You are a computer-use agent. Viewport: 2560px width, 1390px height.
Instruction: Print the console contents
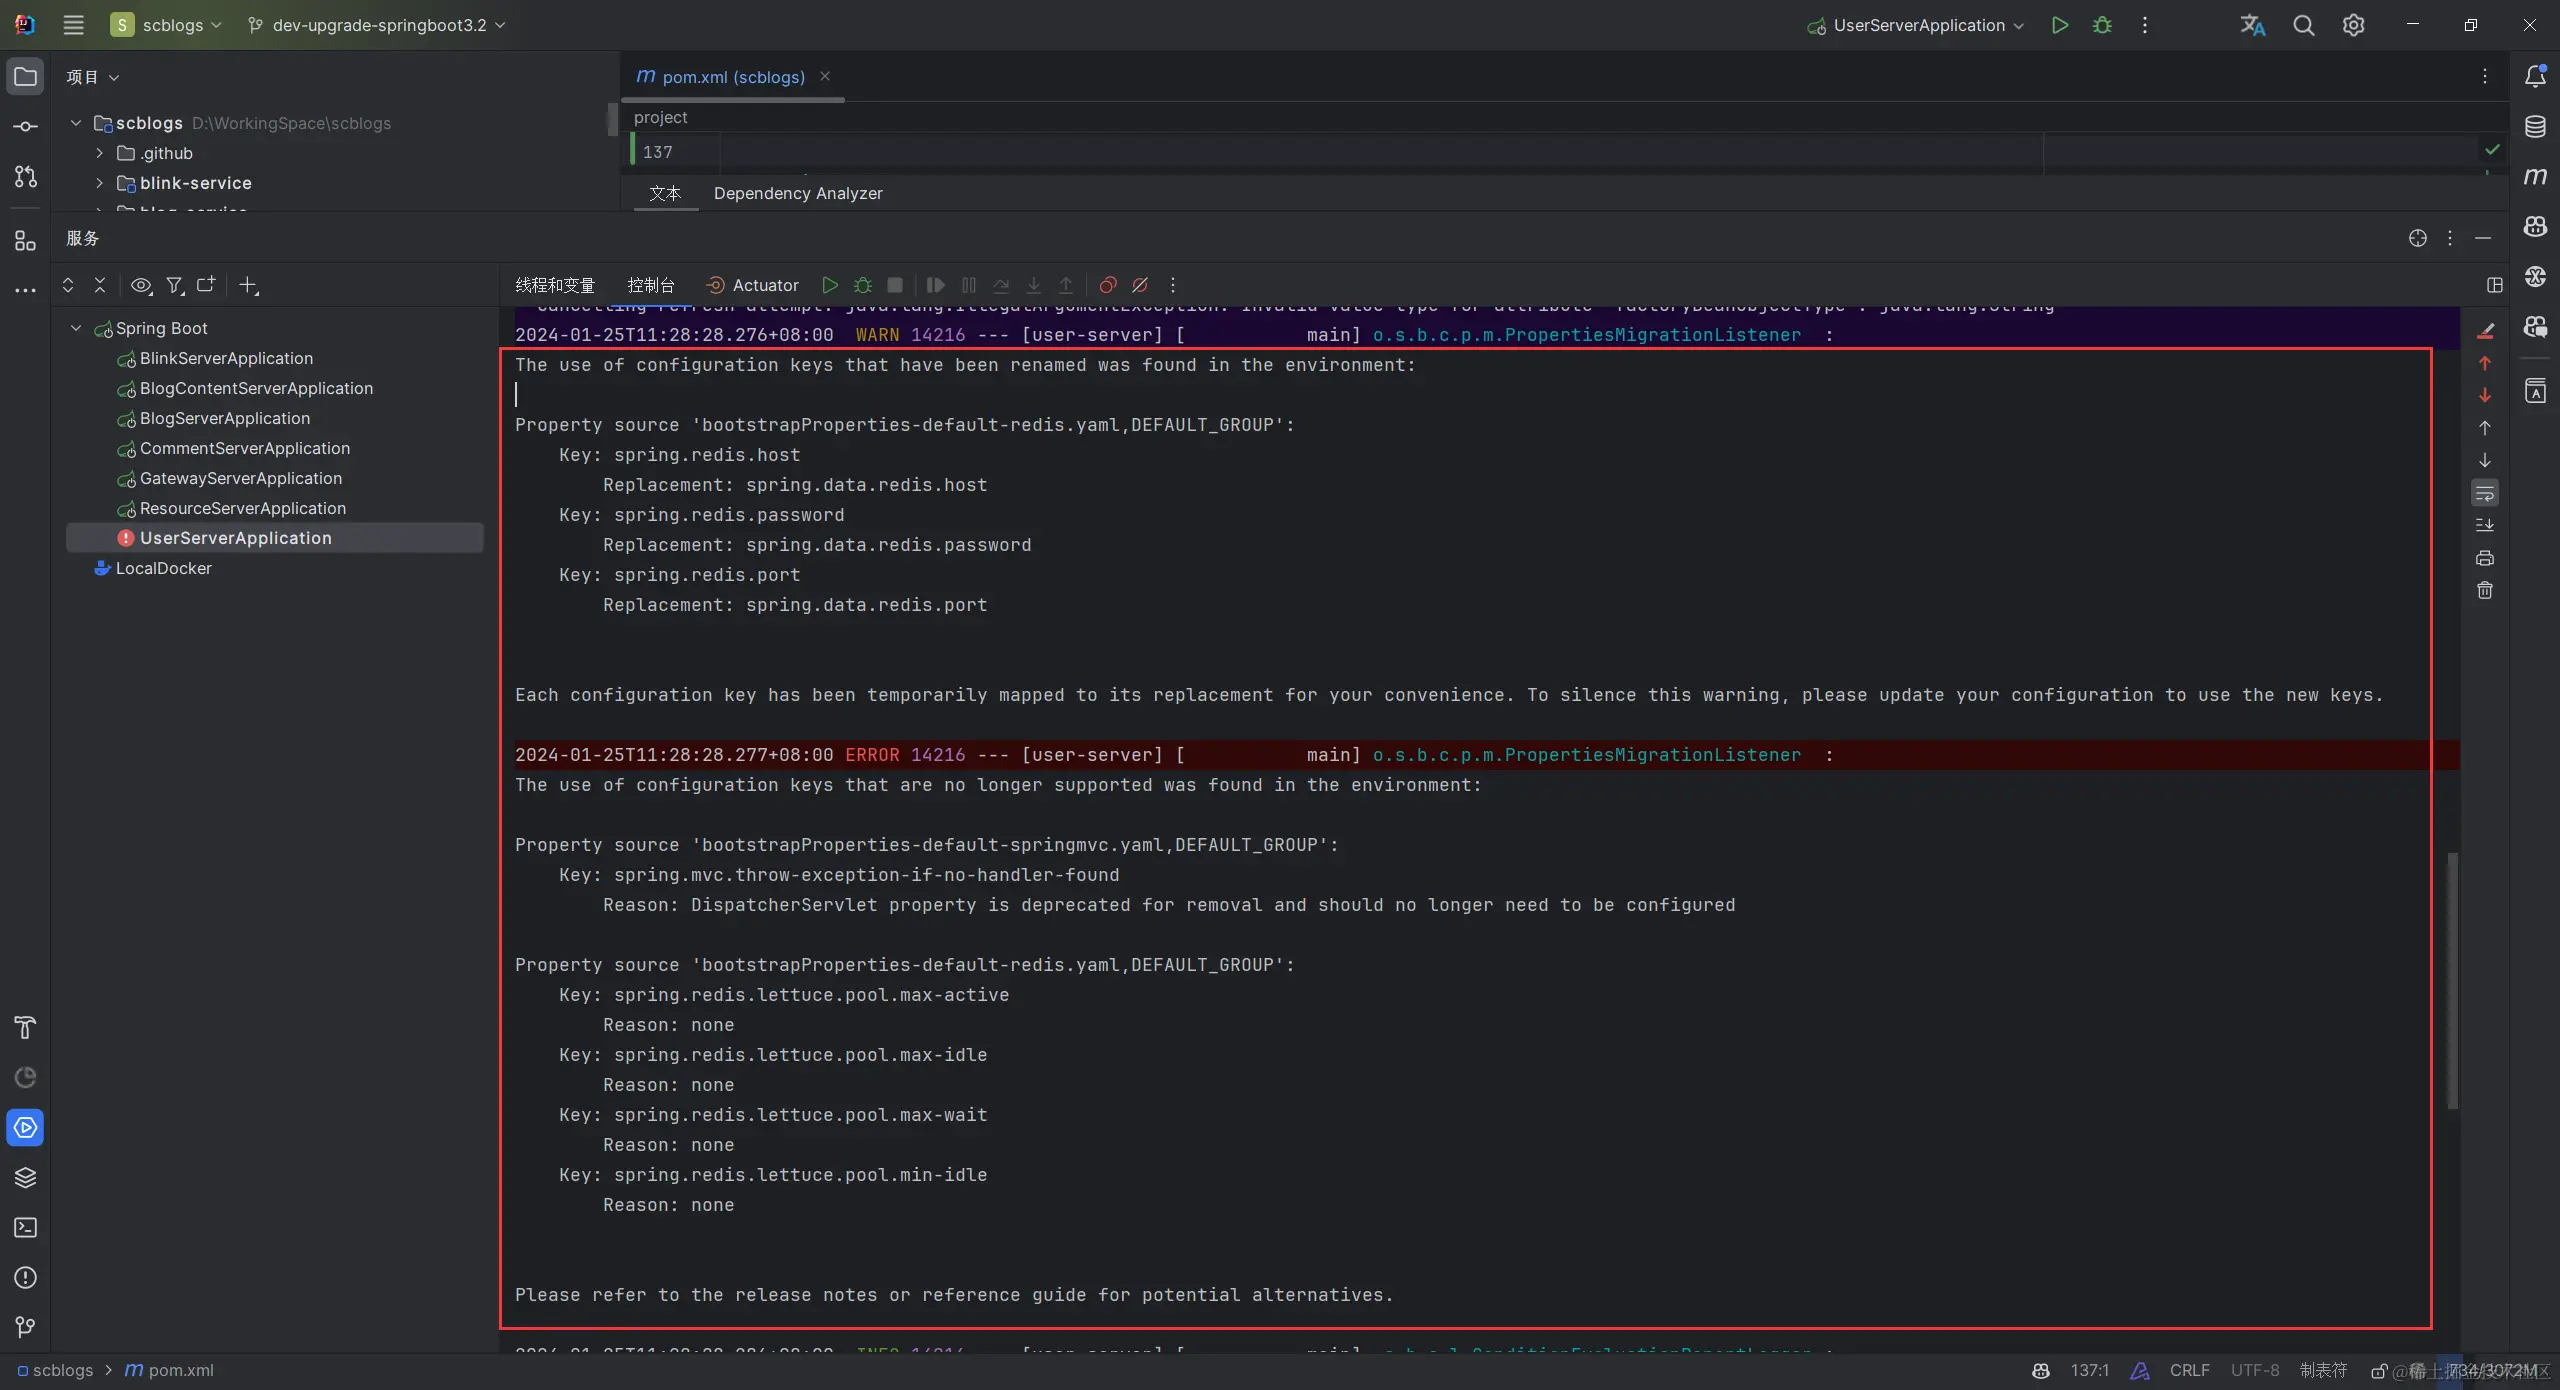pos(2486,558)
